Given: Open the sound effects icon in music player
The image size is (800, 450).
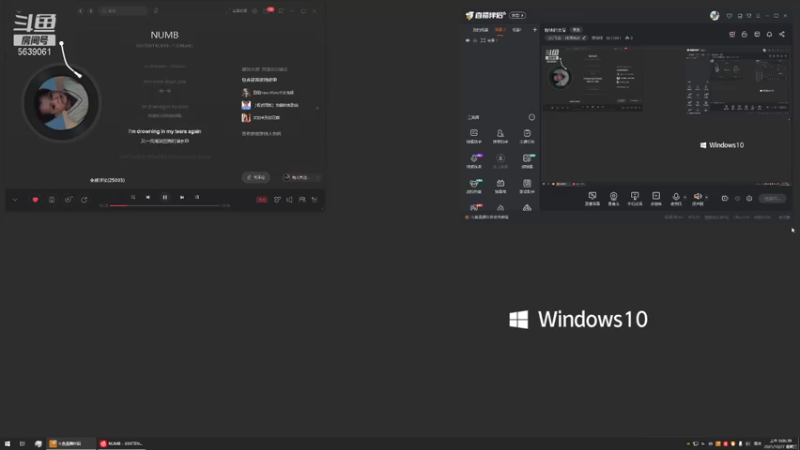Looking at the screenshot, I should point(277,199).
